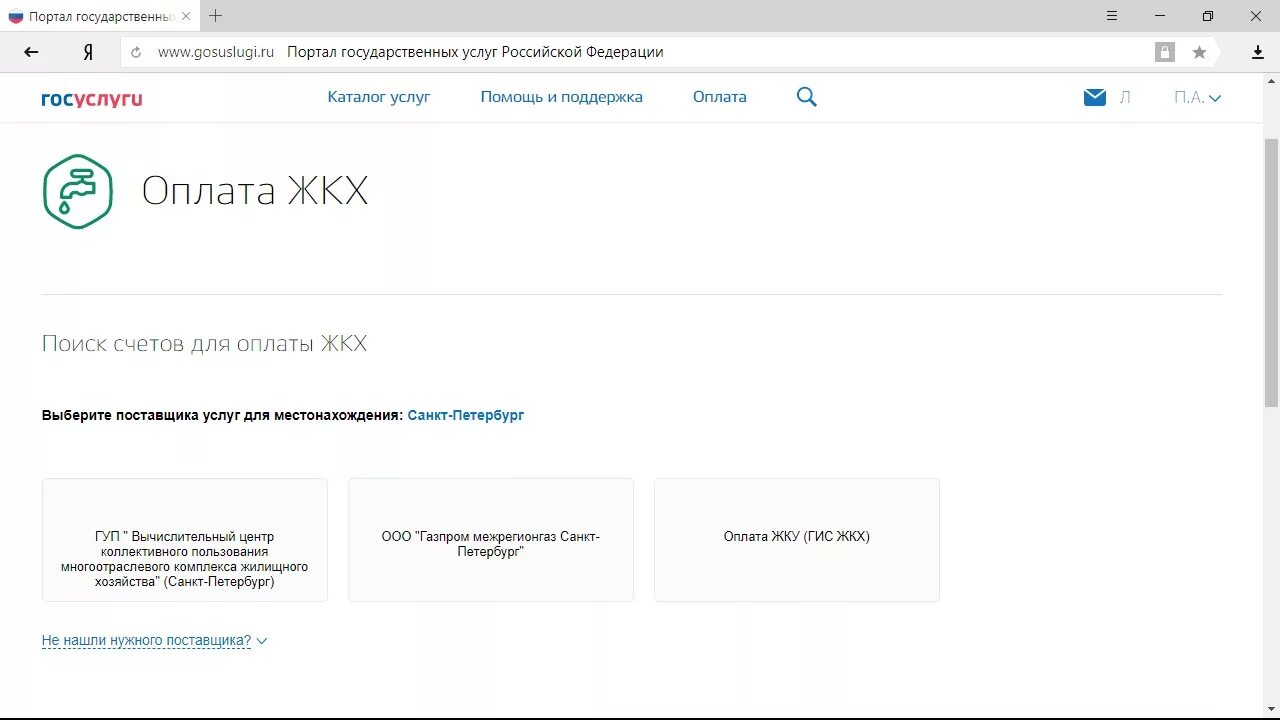1280x720 pixels.
Task: Open browser downloads arrow icon
Action: (1258, 52)
